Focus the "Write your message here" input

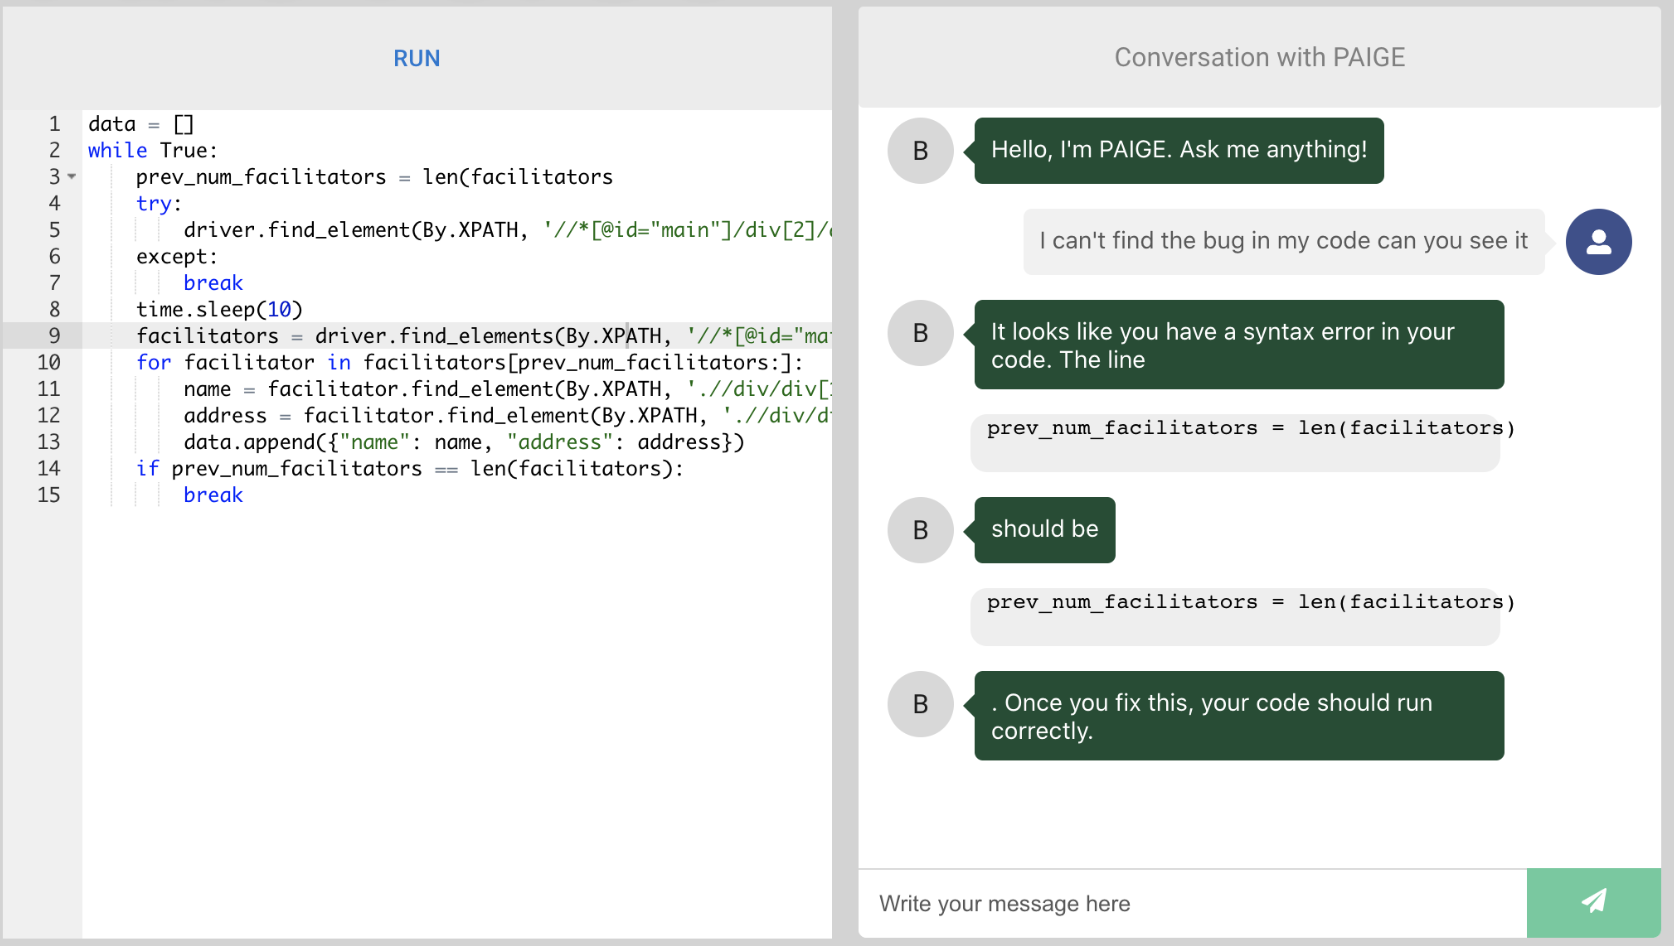[x=1190, y=903]
